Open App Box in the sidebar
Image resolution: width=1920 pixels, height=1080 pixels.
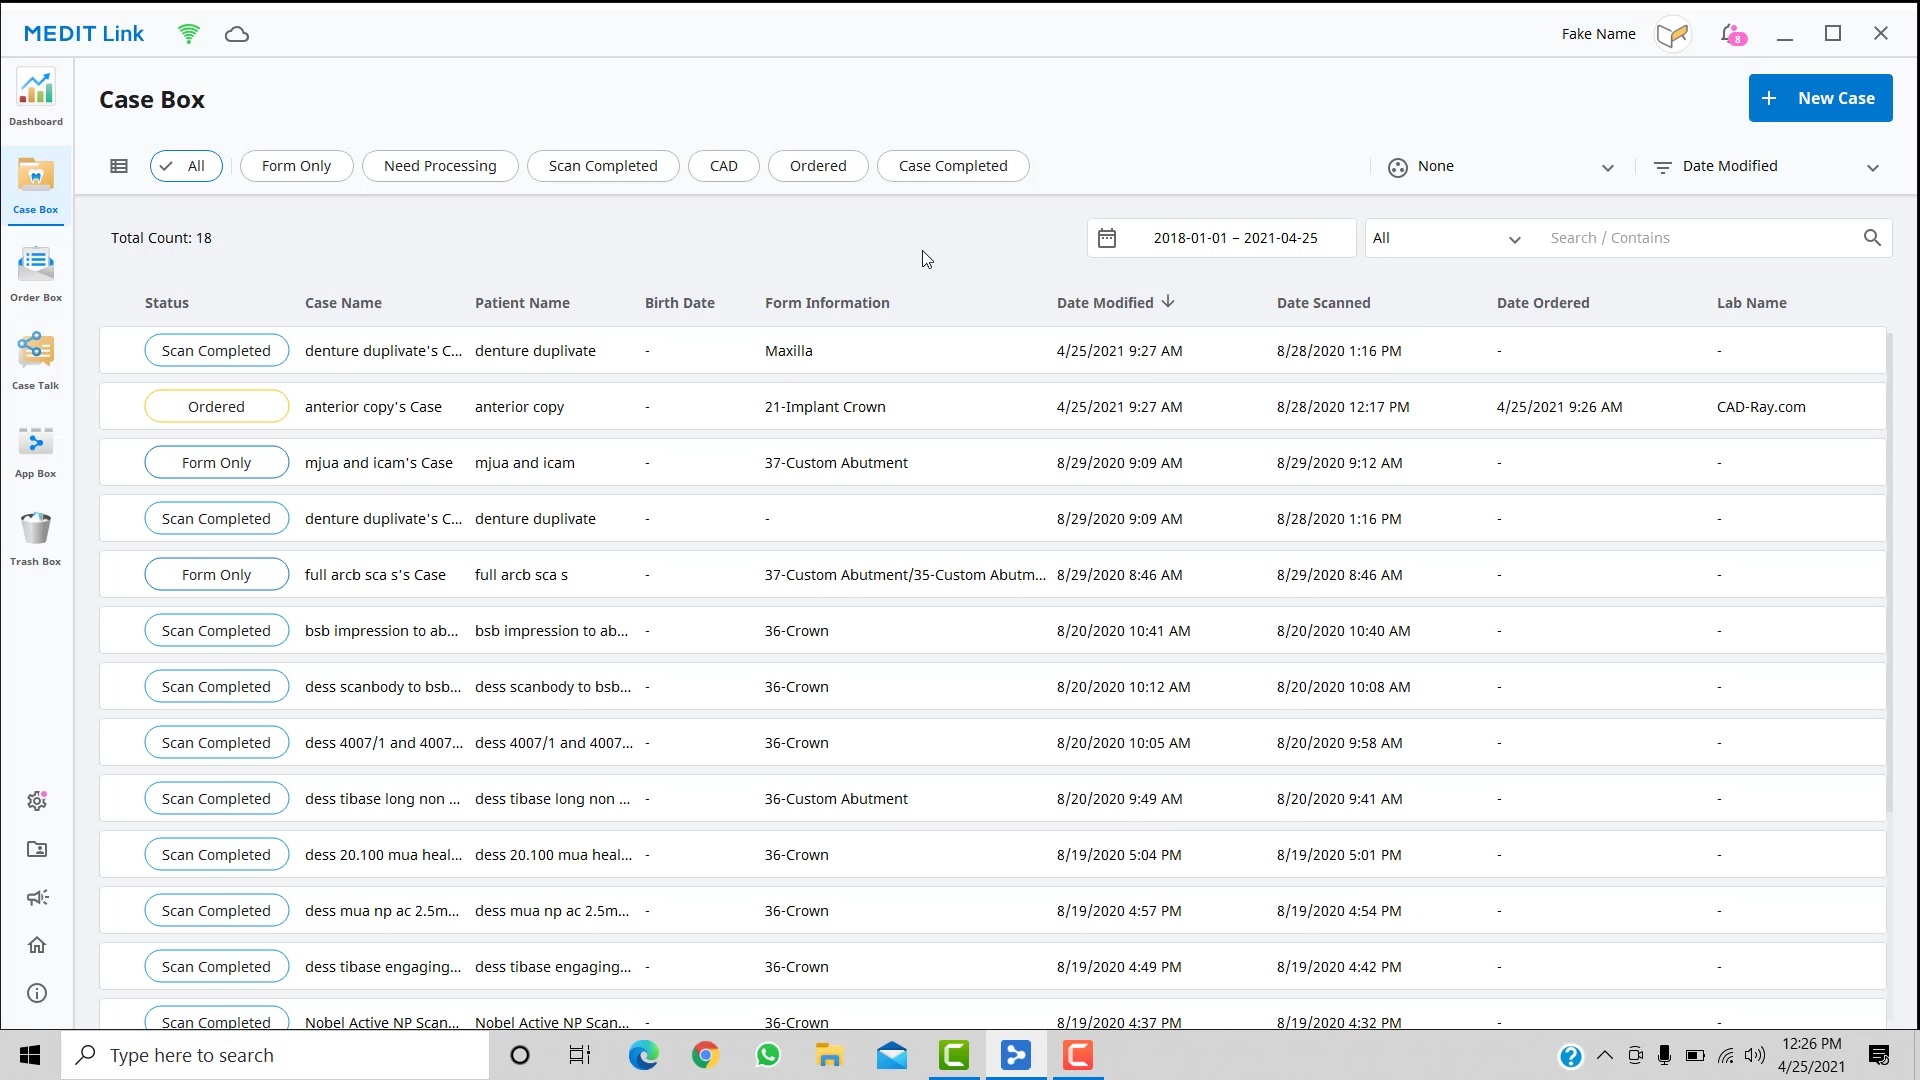[x=36, y=450]
